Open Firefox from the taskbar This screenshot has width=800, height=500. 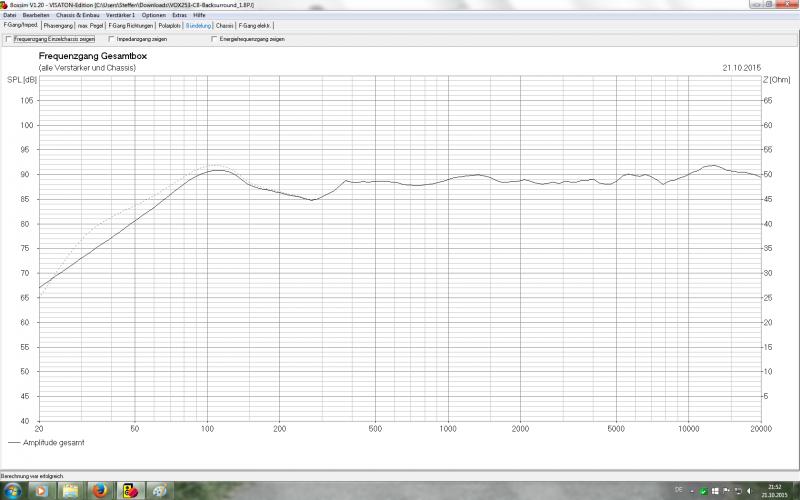pyautogui.click(x=100, y=491)
